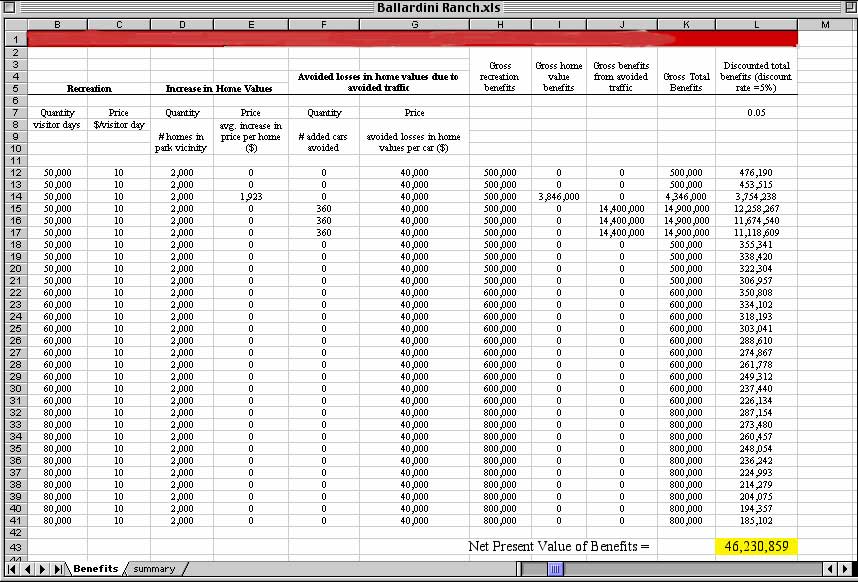The height and width of the screenshot is (582, 858).
Task: Select the yellow Net Present Value cell
Action: coord(756,546)
